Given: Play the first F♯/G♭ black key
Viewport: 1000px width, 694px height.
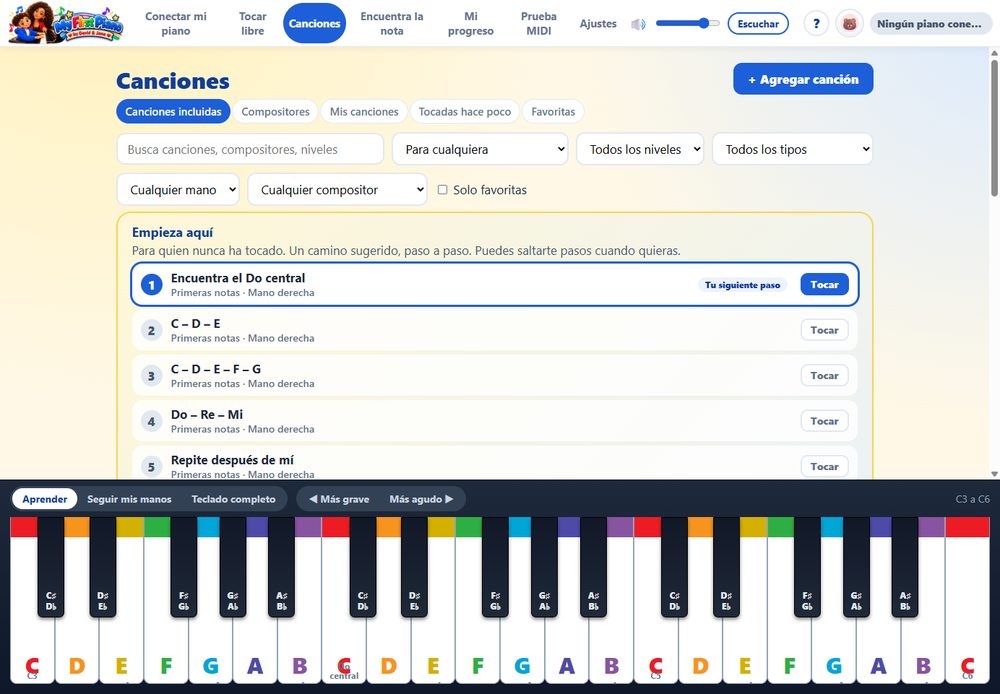Looking at the screenshot, I should click(184, 566).
